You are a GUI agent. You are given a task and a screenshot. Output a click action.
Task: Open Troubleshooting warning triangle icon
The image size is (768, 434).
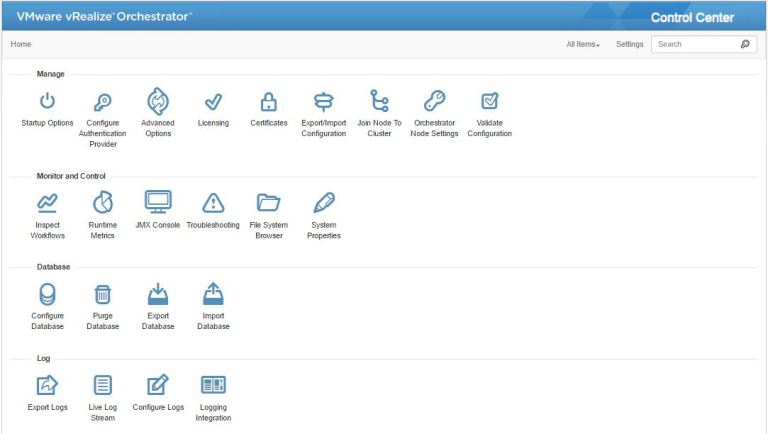(213, 203)
